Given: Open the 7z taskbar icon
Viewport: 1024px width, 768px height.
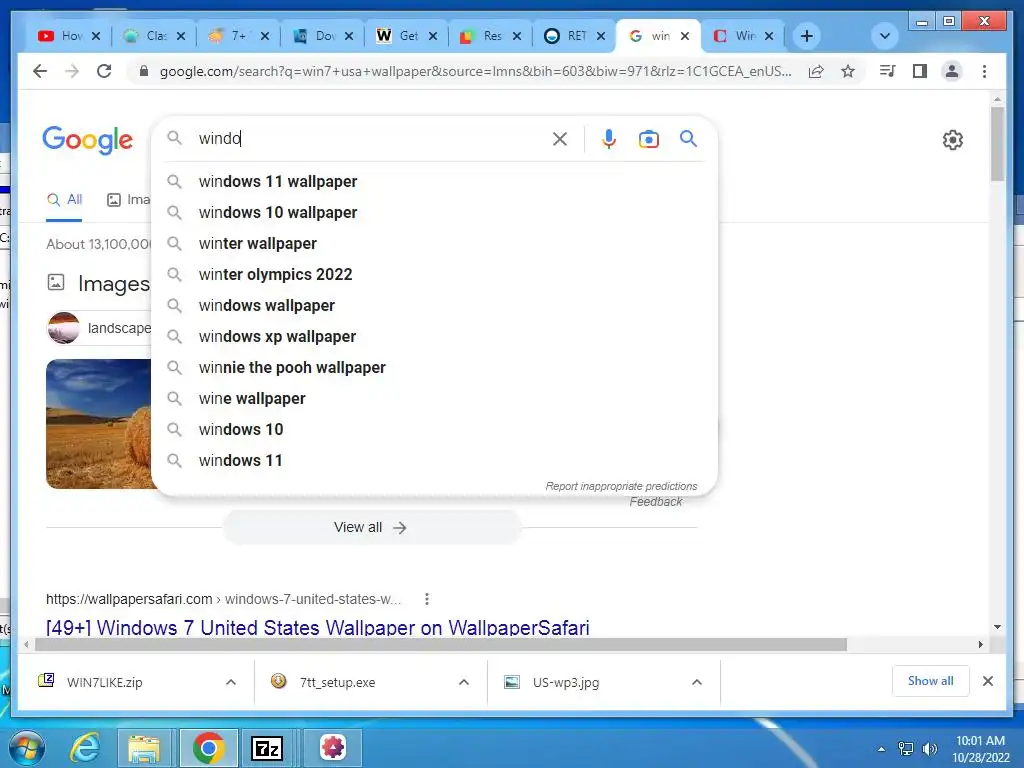Looking at the screenshot, I should click(x=267, y=748).
